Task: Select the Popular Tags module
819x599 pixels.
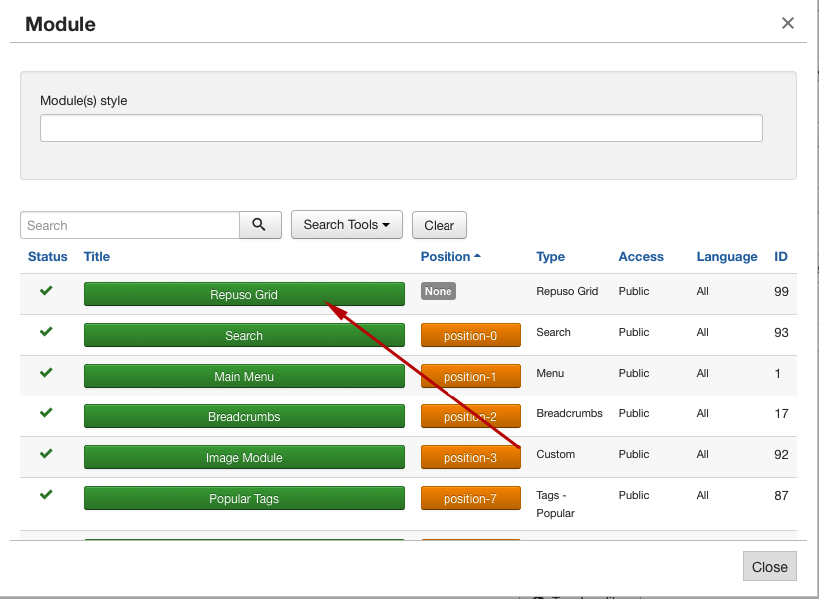Action: point(244,498)
